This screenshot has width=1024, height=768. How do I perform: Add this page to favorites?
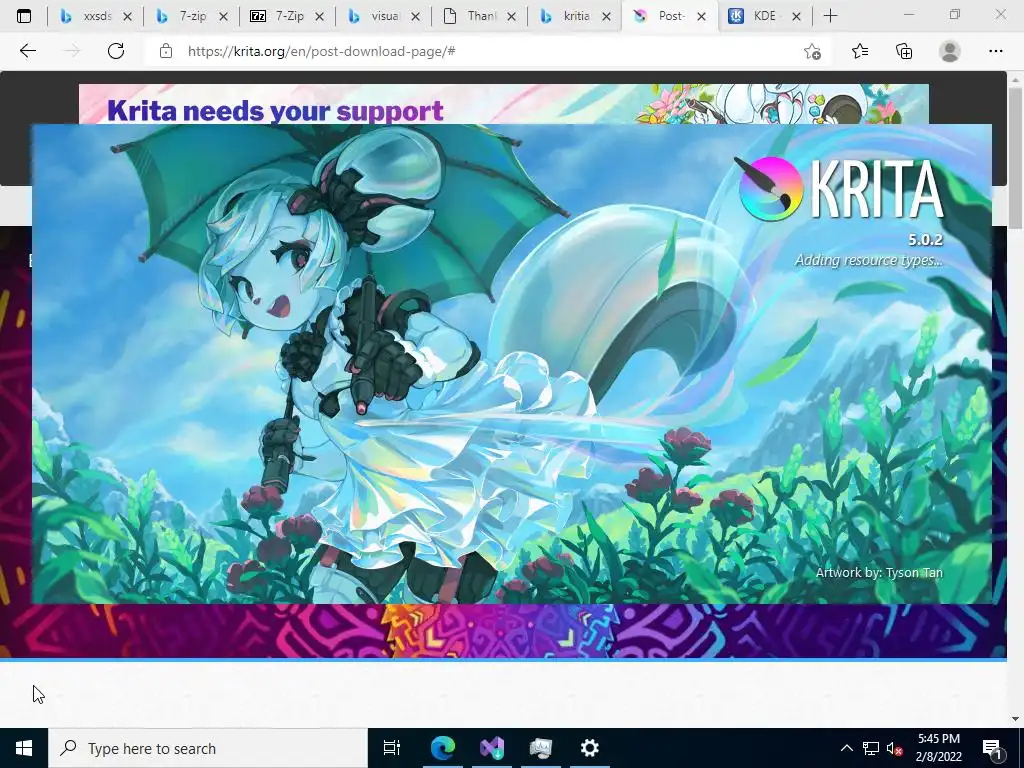812,51
